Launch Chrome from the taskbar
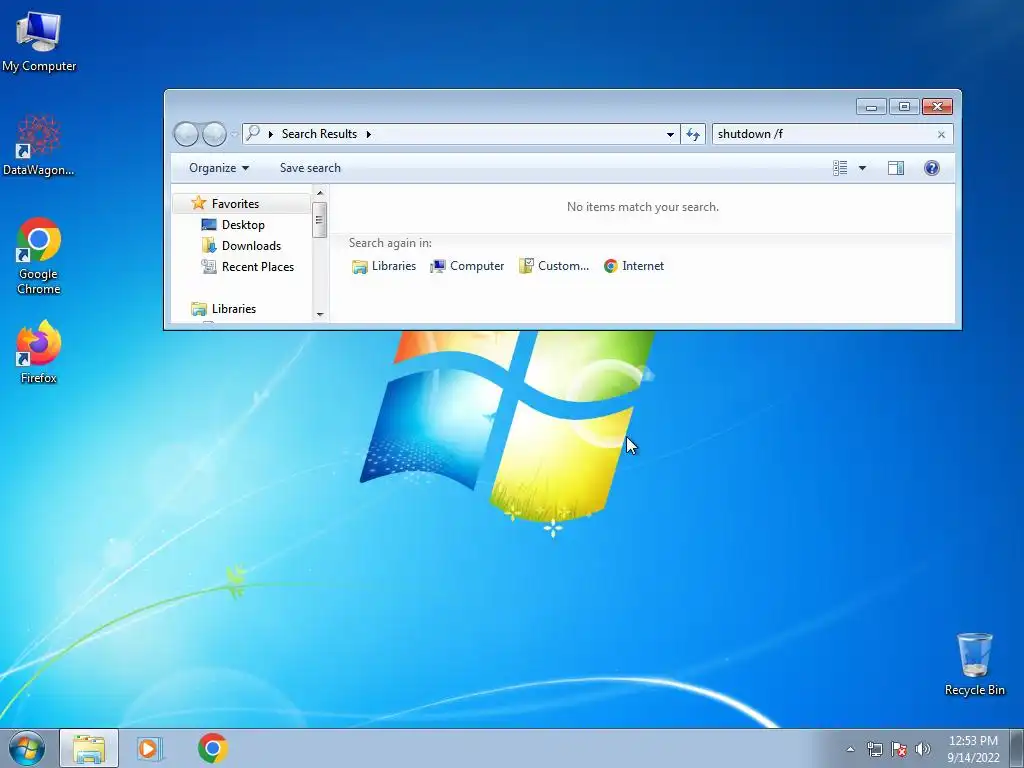The width and height of the screenshot is (1024, 768). pos(212,748)
